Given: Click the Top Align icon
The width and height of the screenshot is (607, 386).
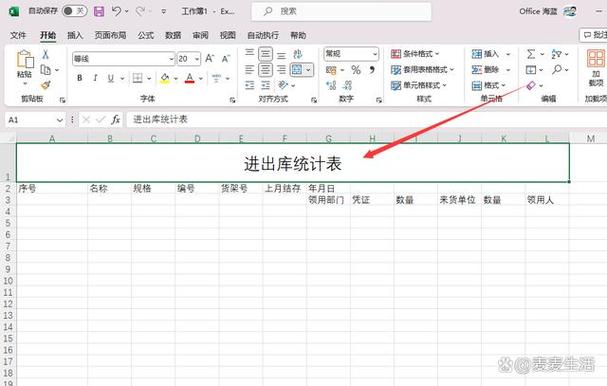Looking at the screenshot, I should coord(250,53).
